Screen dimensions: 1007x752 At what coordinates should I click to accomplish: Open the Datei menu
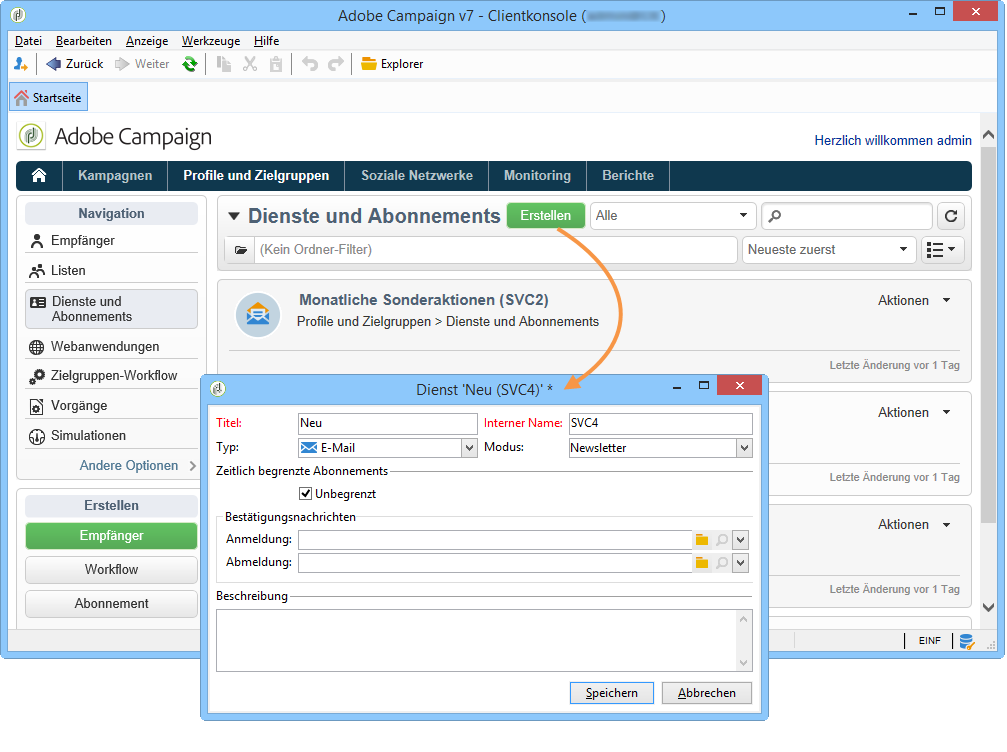[x=28, y=41]
